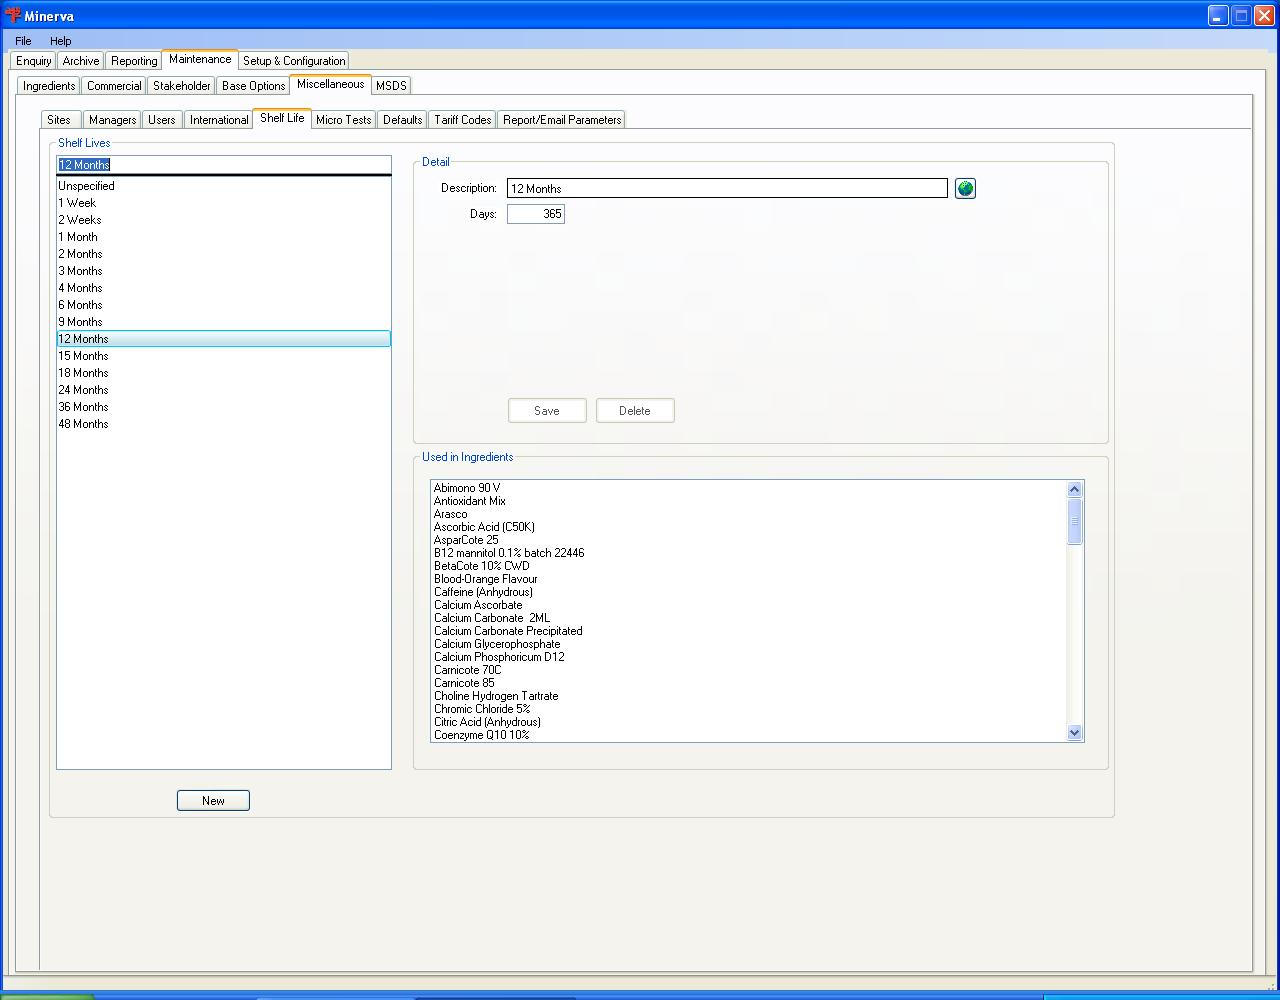Select 4 Months in Shelf Lives list
This screenshot has height=1000, width=1280.
pos(224,288)
